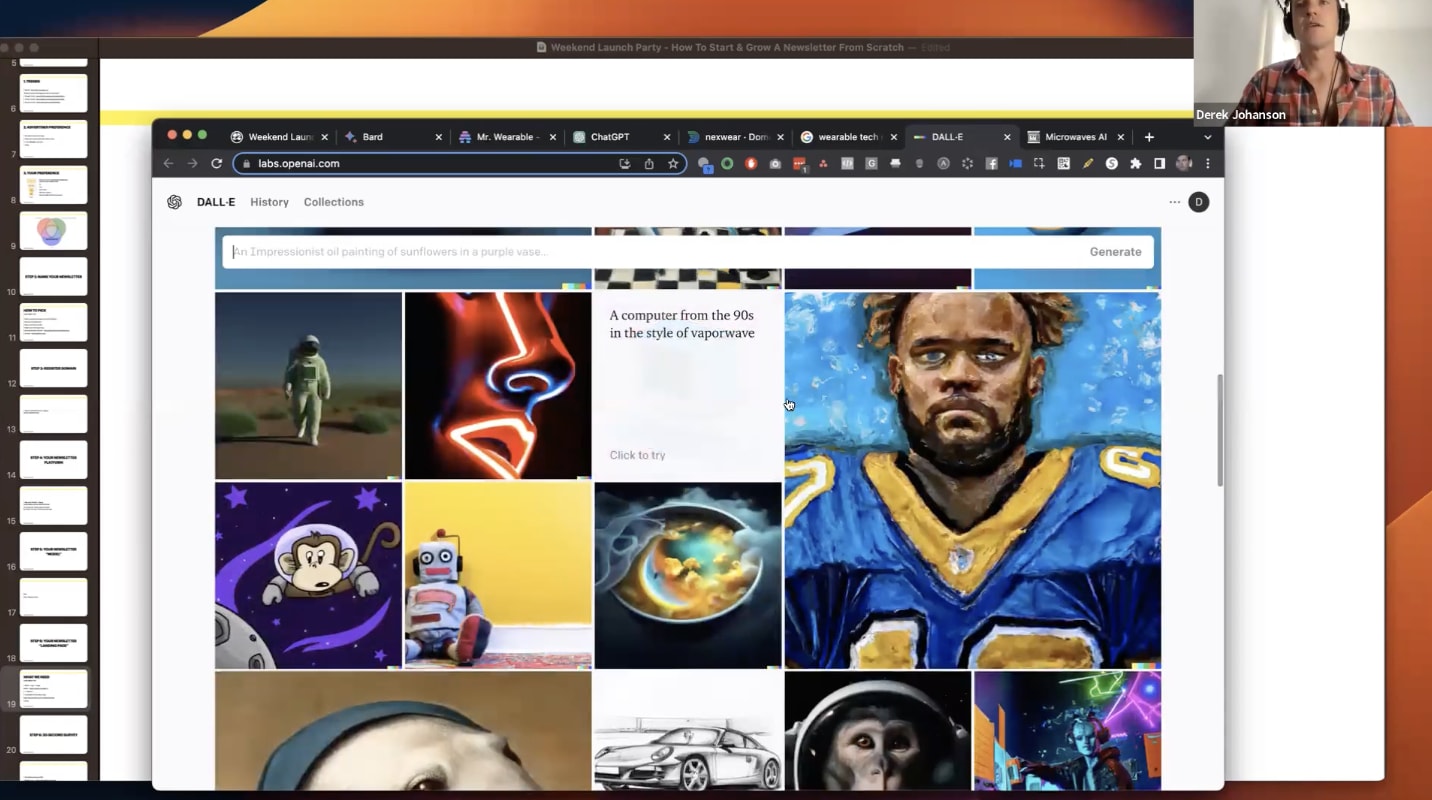Viewport: 1432px width, 800px height.
Task: Click the printer extension icon
Action: (x=895, y=164)
